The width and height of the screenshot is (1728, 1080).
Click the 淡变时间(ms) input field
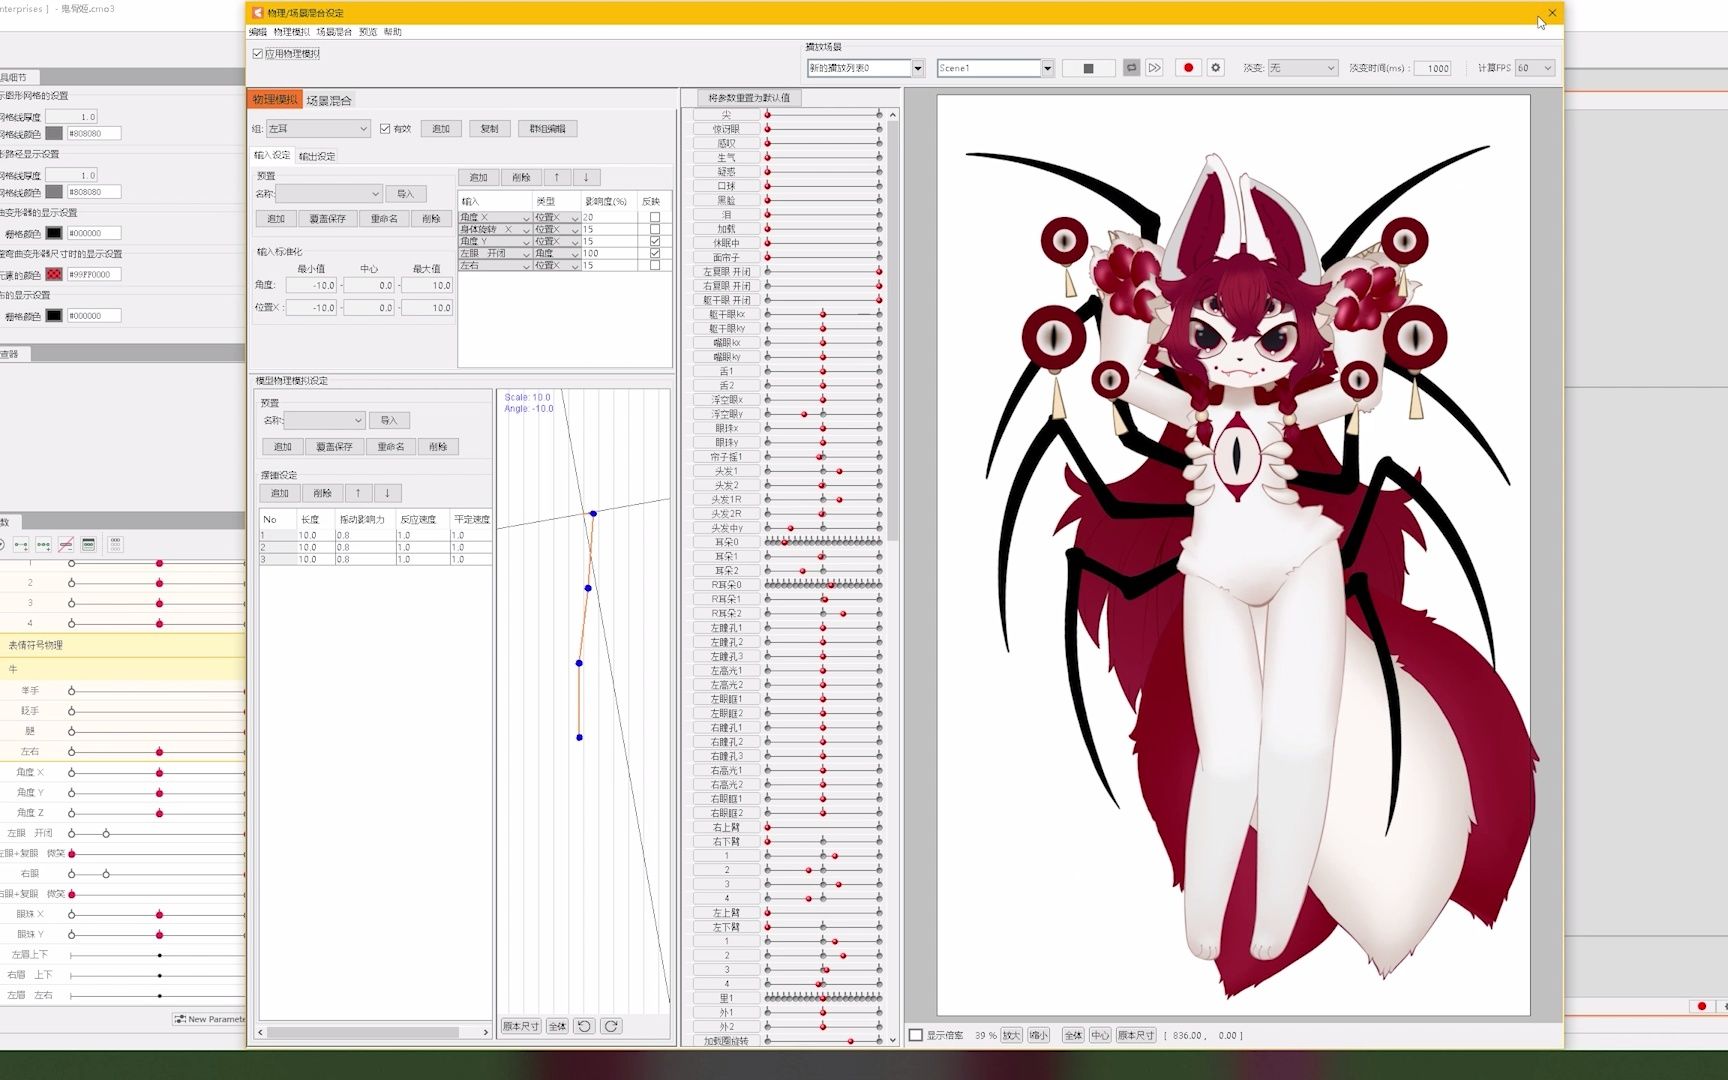pyautogui.click(x=1433, y=68)
